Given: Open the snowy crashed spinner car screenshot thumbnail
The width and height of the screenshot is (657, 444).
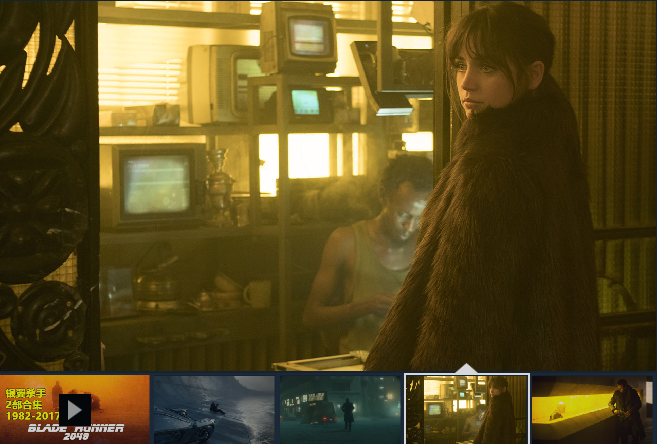Looking at the screenshot, I should point(214,410).
